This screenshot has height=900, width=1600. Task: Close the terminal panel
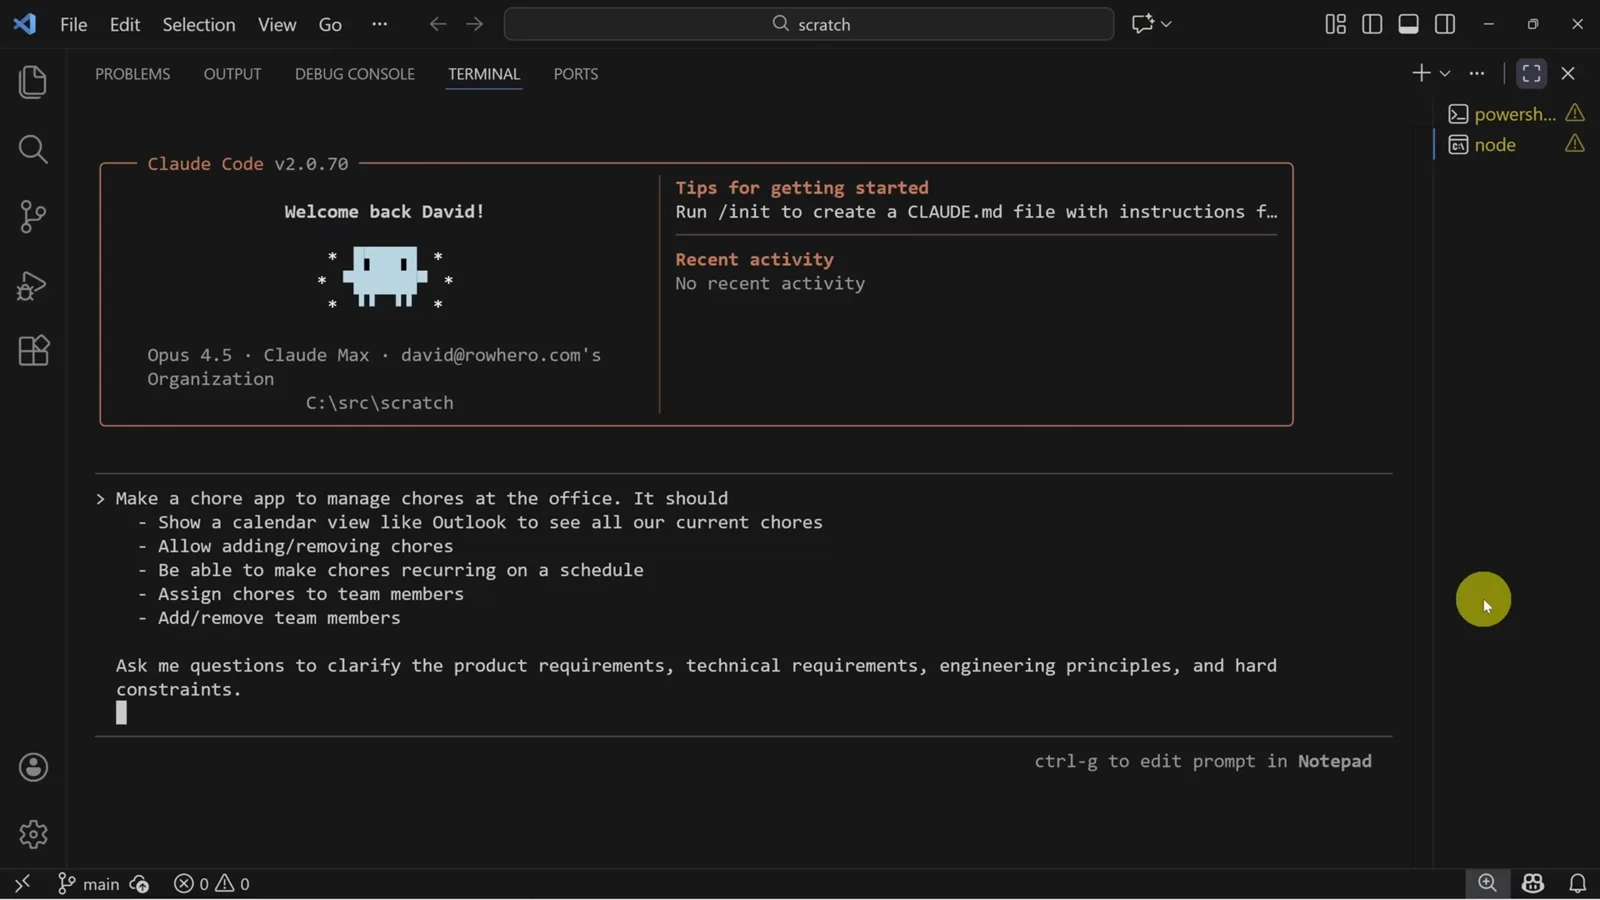(1568, 73)
